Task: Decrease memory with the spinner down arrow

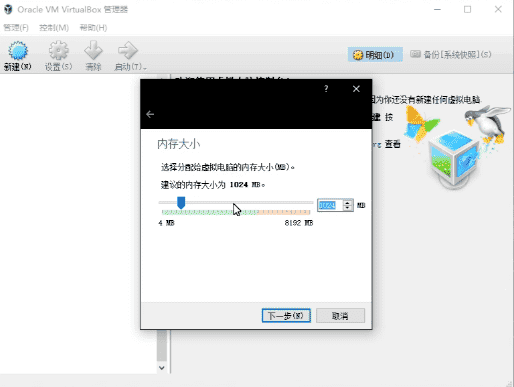Action: click(348, 208)
